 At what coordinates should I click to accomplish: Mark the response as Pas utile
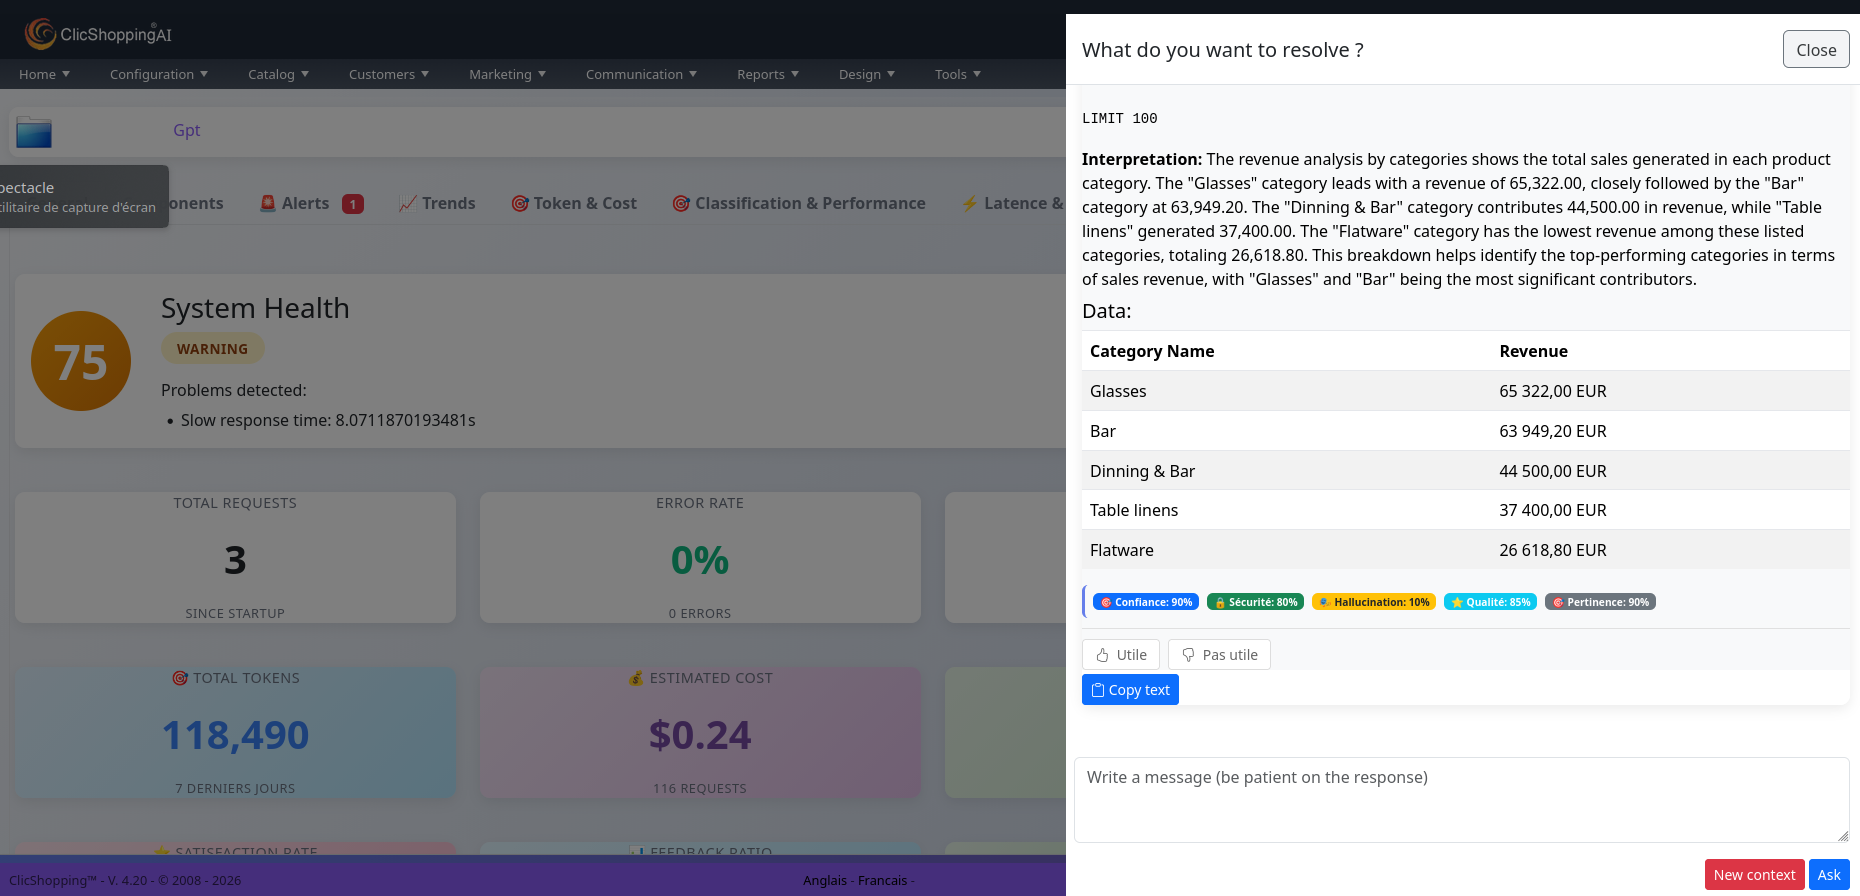[x=1219, y=655]
